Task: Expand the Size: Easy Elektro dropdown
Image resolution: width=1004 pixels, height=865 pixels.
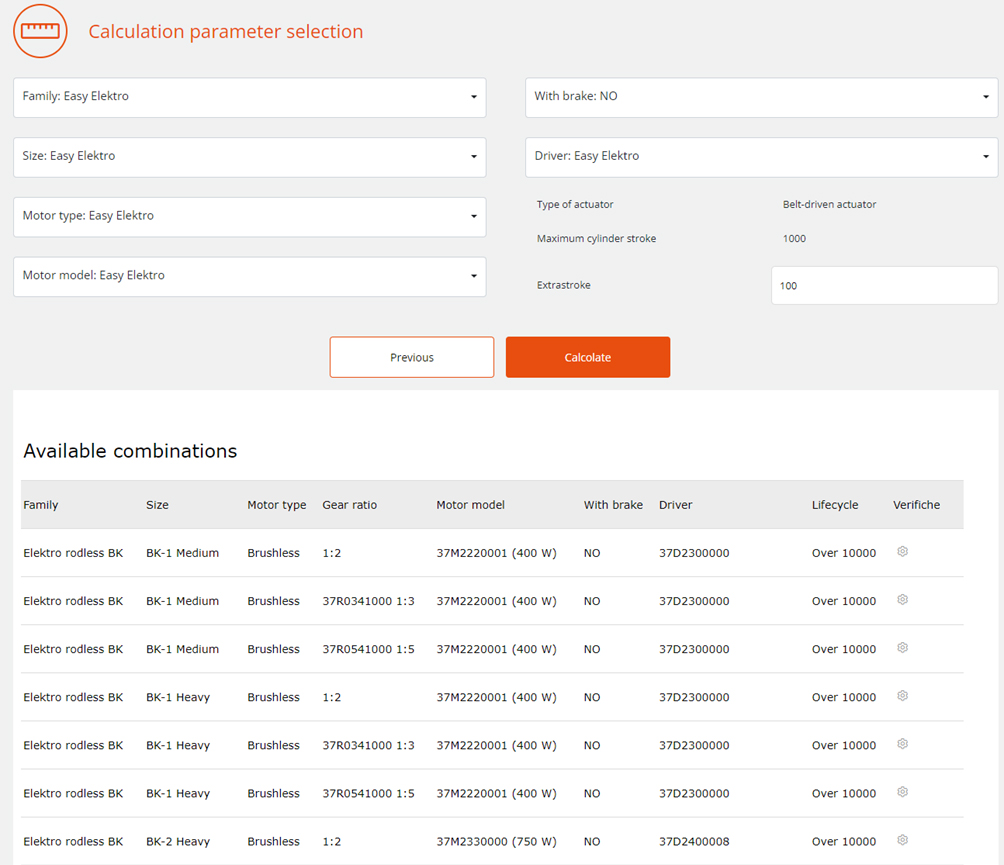Action: pos(249,157)
